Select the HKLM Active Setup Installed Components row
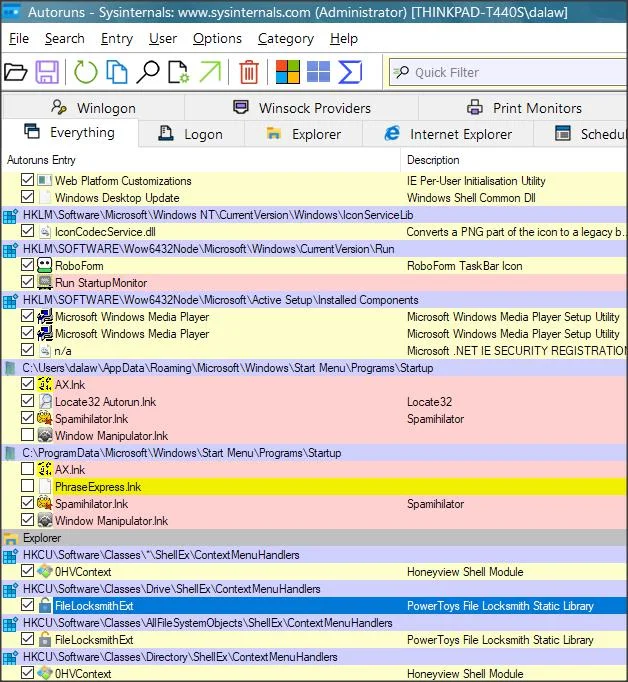This screenshot has width=628, height=682. click(x=314, y=300)
